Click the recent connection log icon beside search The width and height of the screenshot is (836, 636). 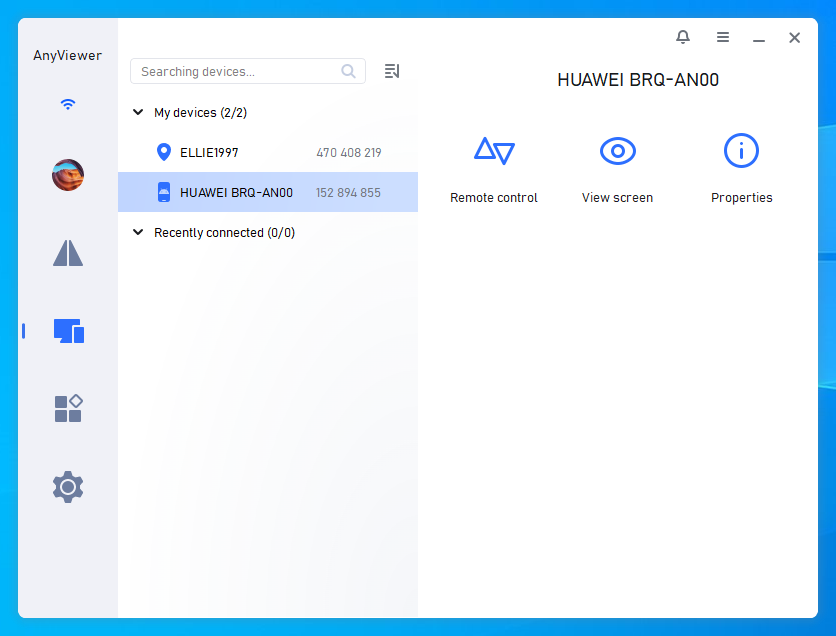pos(391,71)
